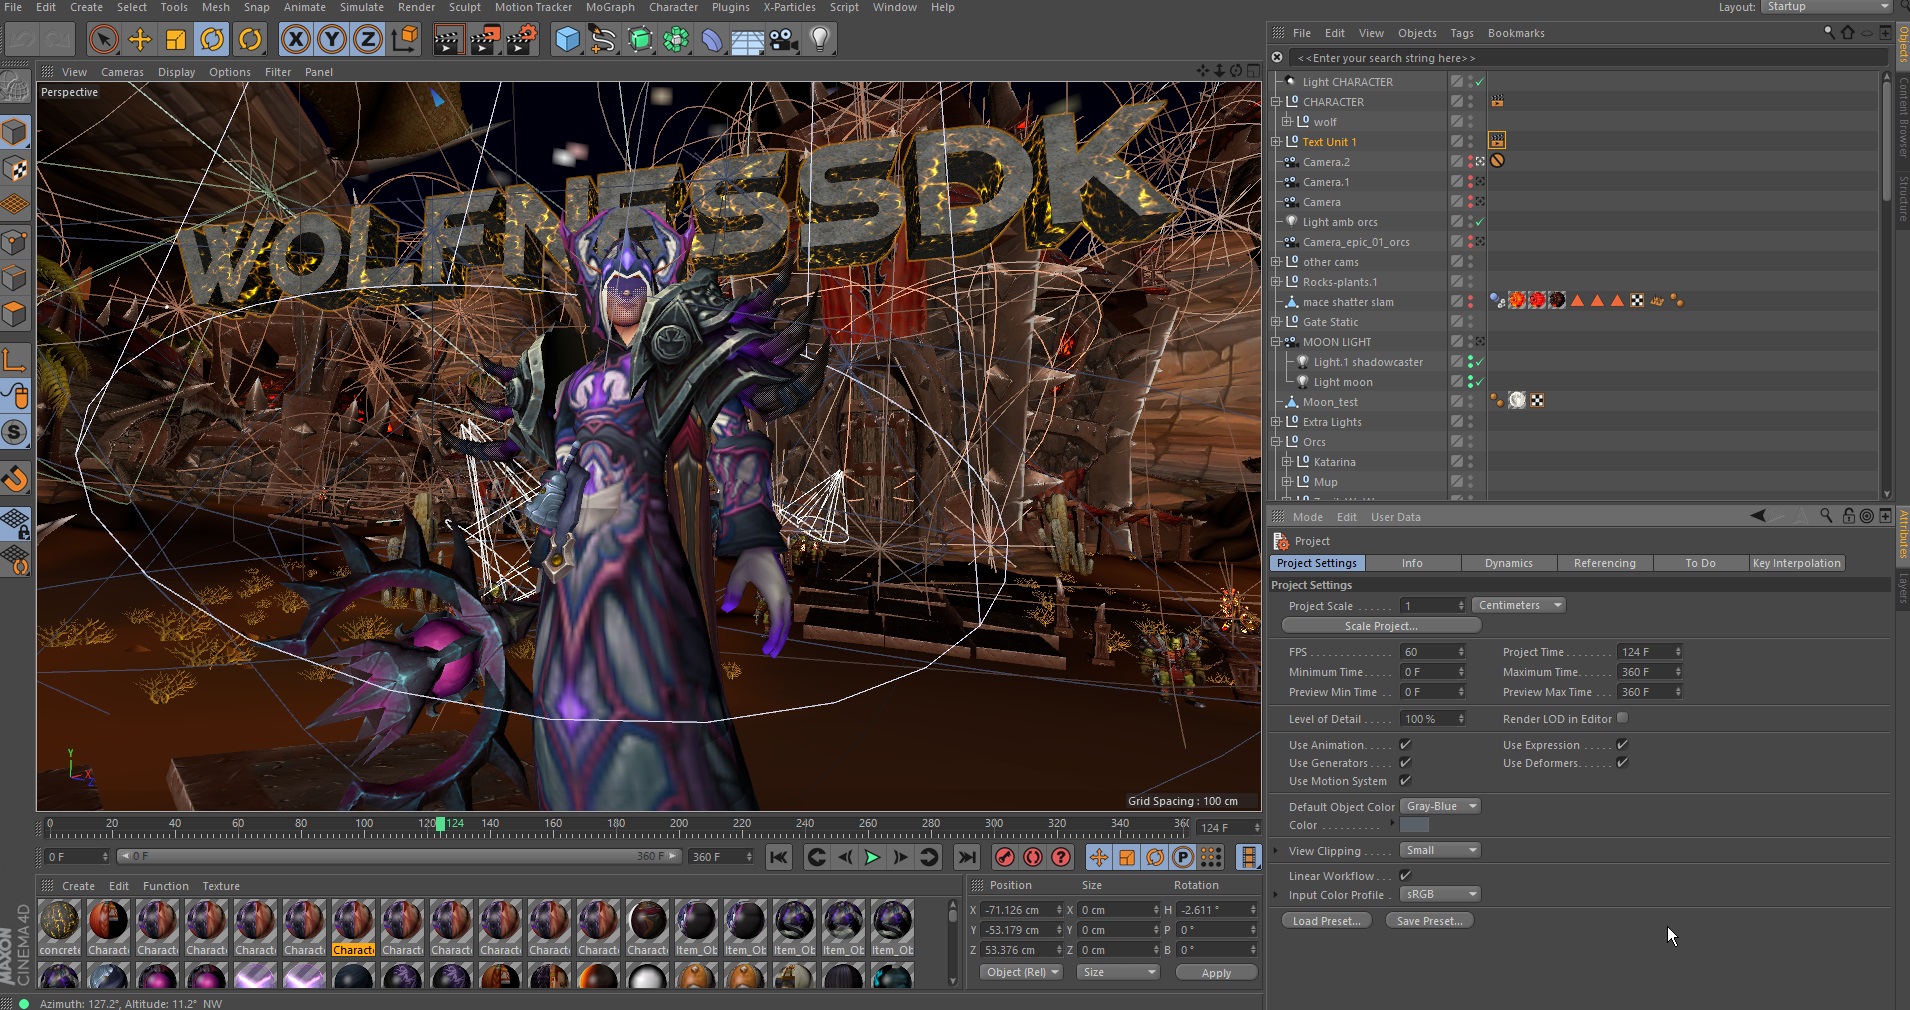Switch to the Dynamics tab

[x=1508, y=563]
